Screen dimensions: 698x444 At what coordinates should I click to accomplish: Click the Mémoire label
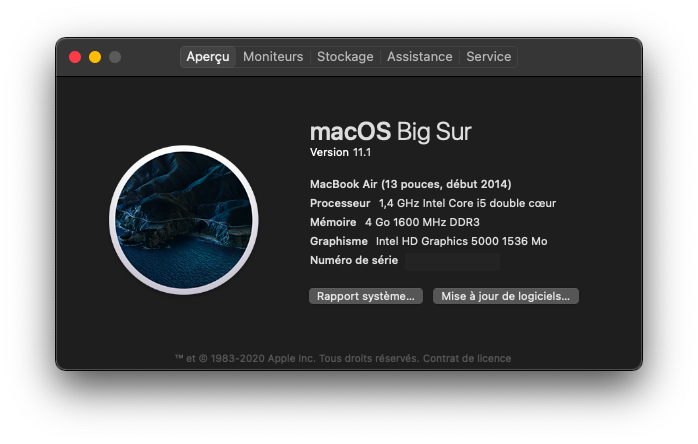click(x=333, y=222)
